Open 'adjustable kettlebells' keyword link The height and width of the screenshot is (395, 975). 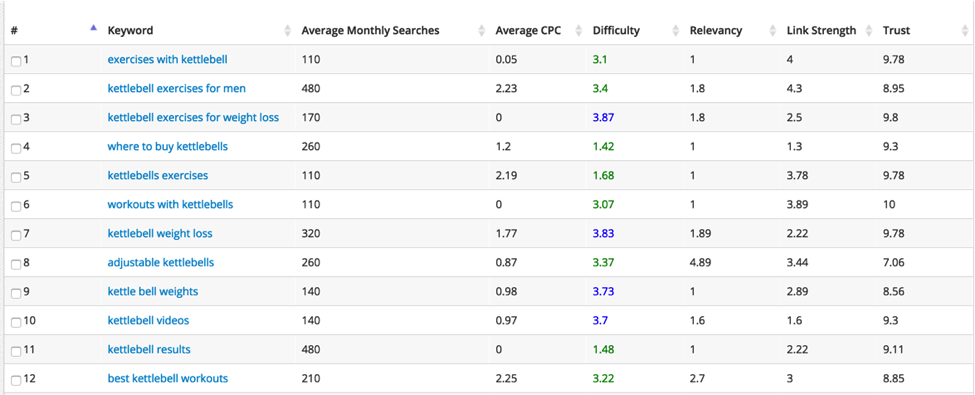pos(160,263)
